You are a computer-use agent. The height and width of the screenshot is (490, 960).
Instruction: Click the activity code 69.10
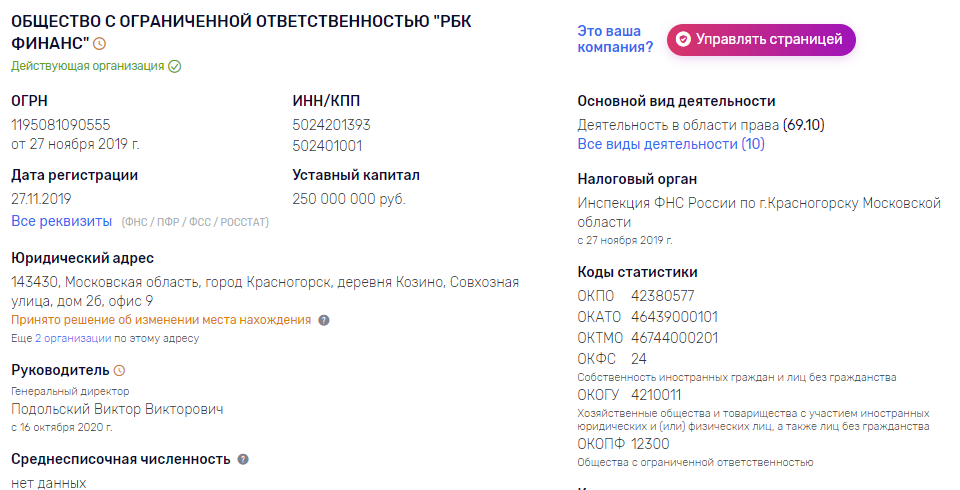tap(804, 125)
